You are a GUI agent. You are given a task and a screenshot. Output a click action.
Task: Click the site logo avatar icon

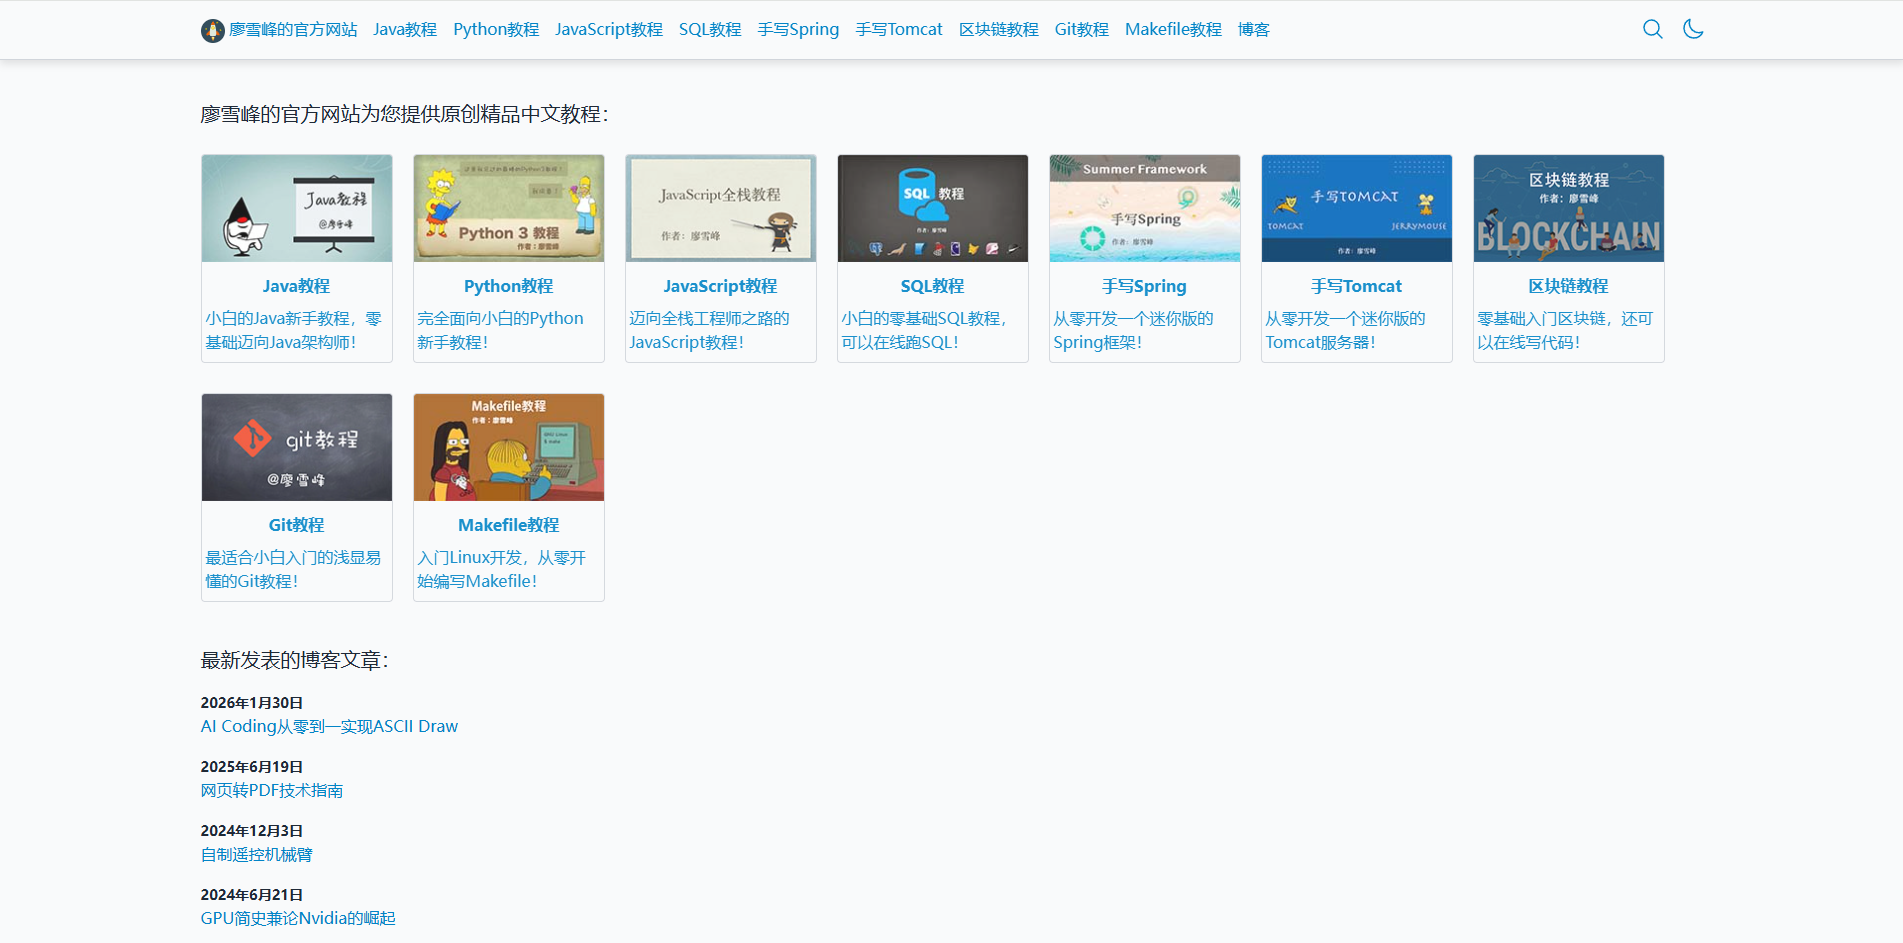[212, 30]
